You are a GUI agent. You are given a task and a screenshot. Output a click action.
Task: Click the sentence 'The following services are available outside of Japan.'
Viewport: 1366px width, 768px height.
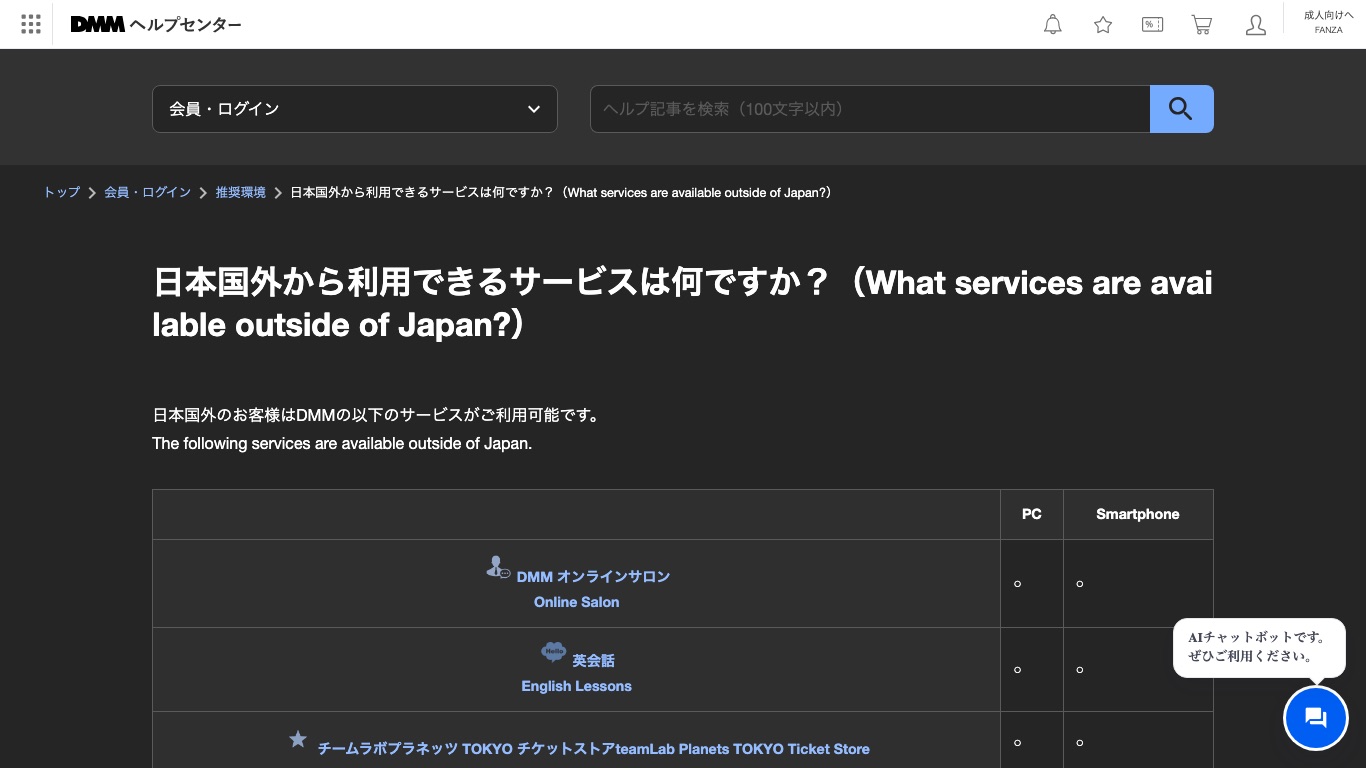click(342, 443)
